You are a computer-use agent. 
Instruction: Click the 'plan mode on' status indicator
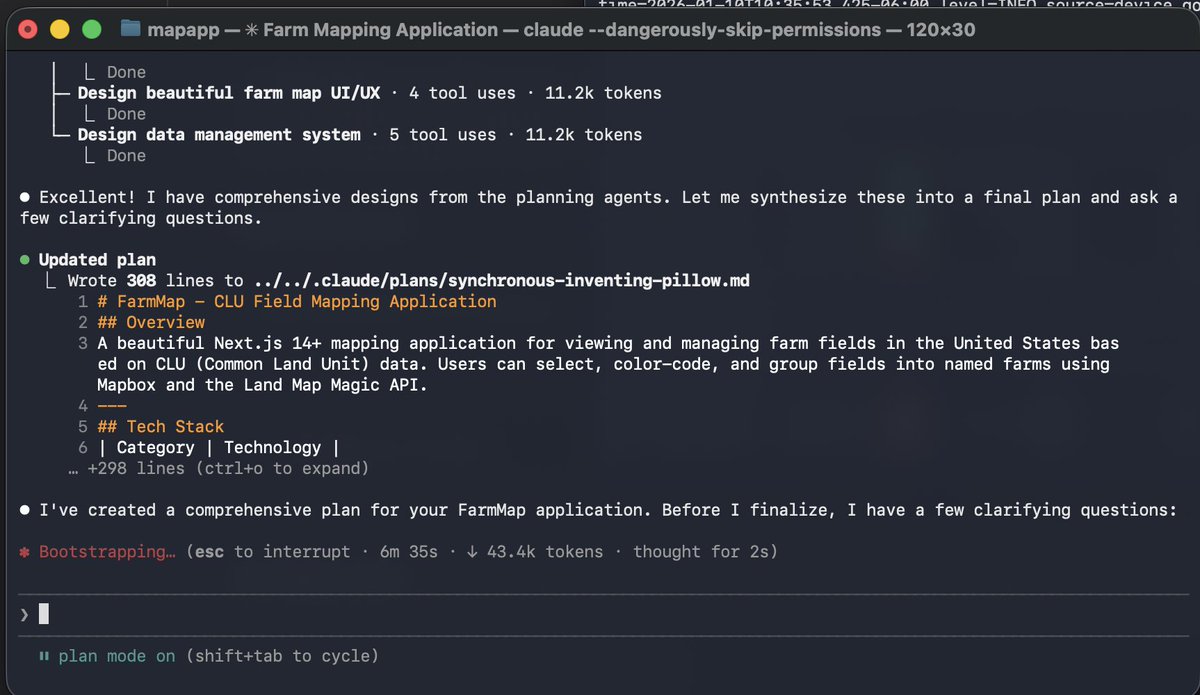(x=116, y=656)
